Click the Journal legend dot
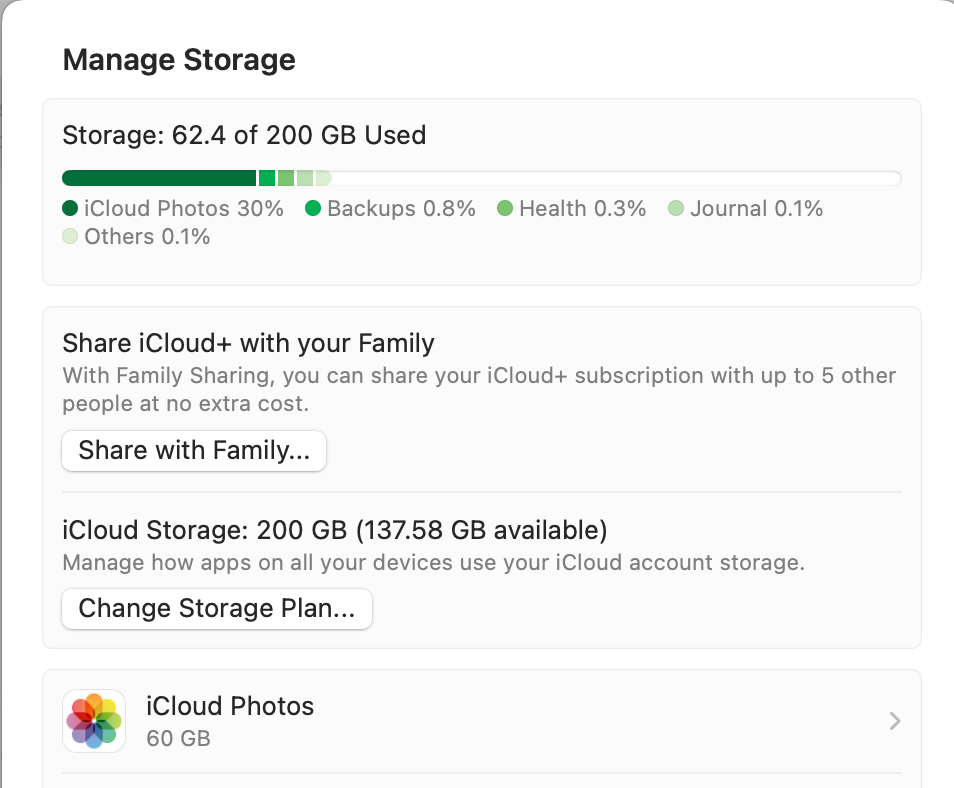Screen dimensions: 954x788 point(676,209)
